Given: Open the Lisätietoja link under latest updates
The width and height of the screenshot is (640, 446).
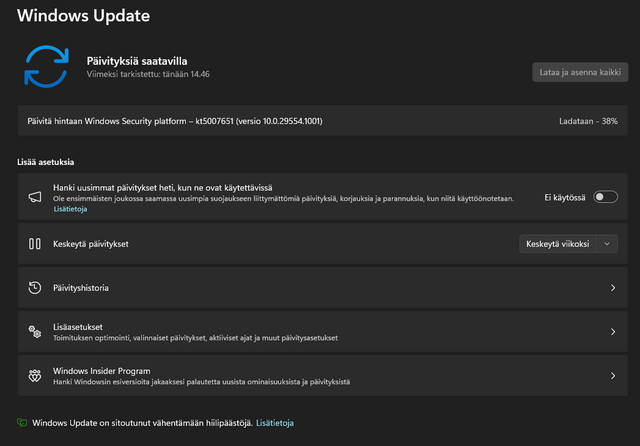Looking at the screenshot, I should click(x=70, y=209).
